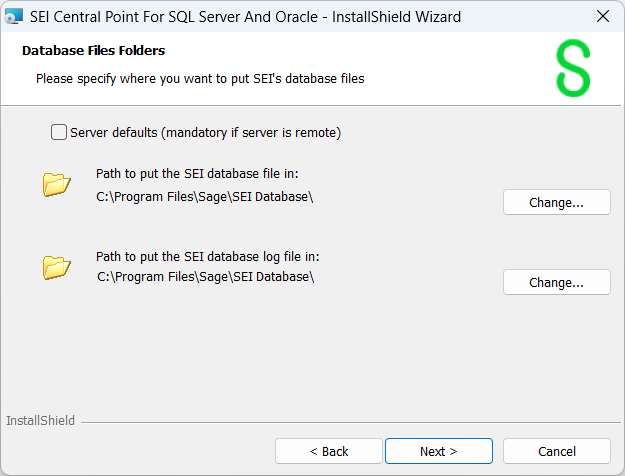The image size is (625, 476).
Task: Click the InstallShield label at bottom left
Action: pyautogui.click(x=40, y=421)
